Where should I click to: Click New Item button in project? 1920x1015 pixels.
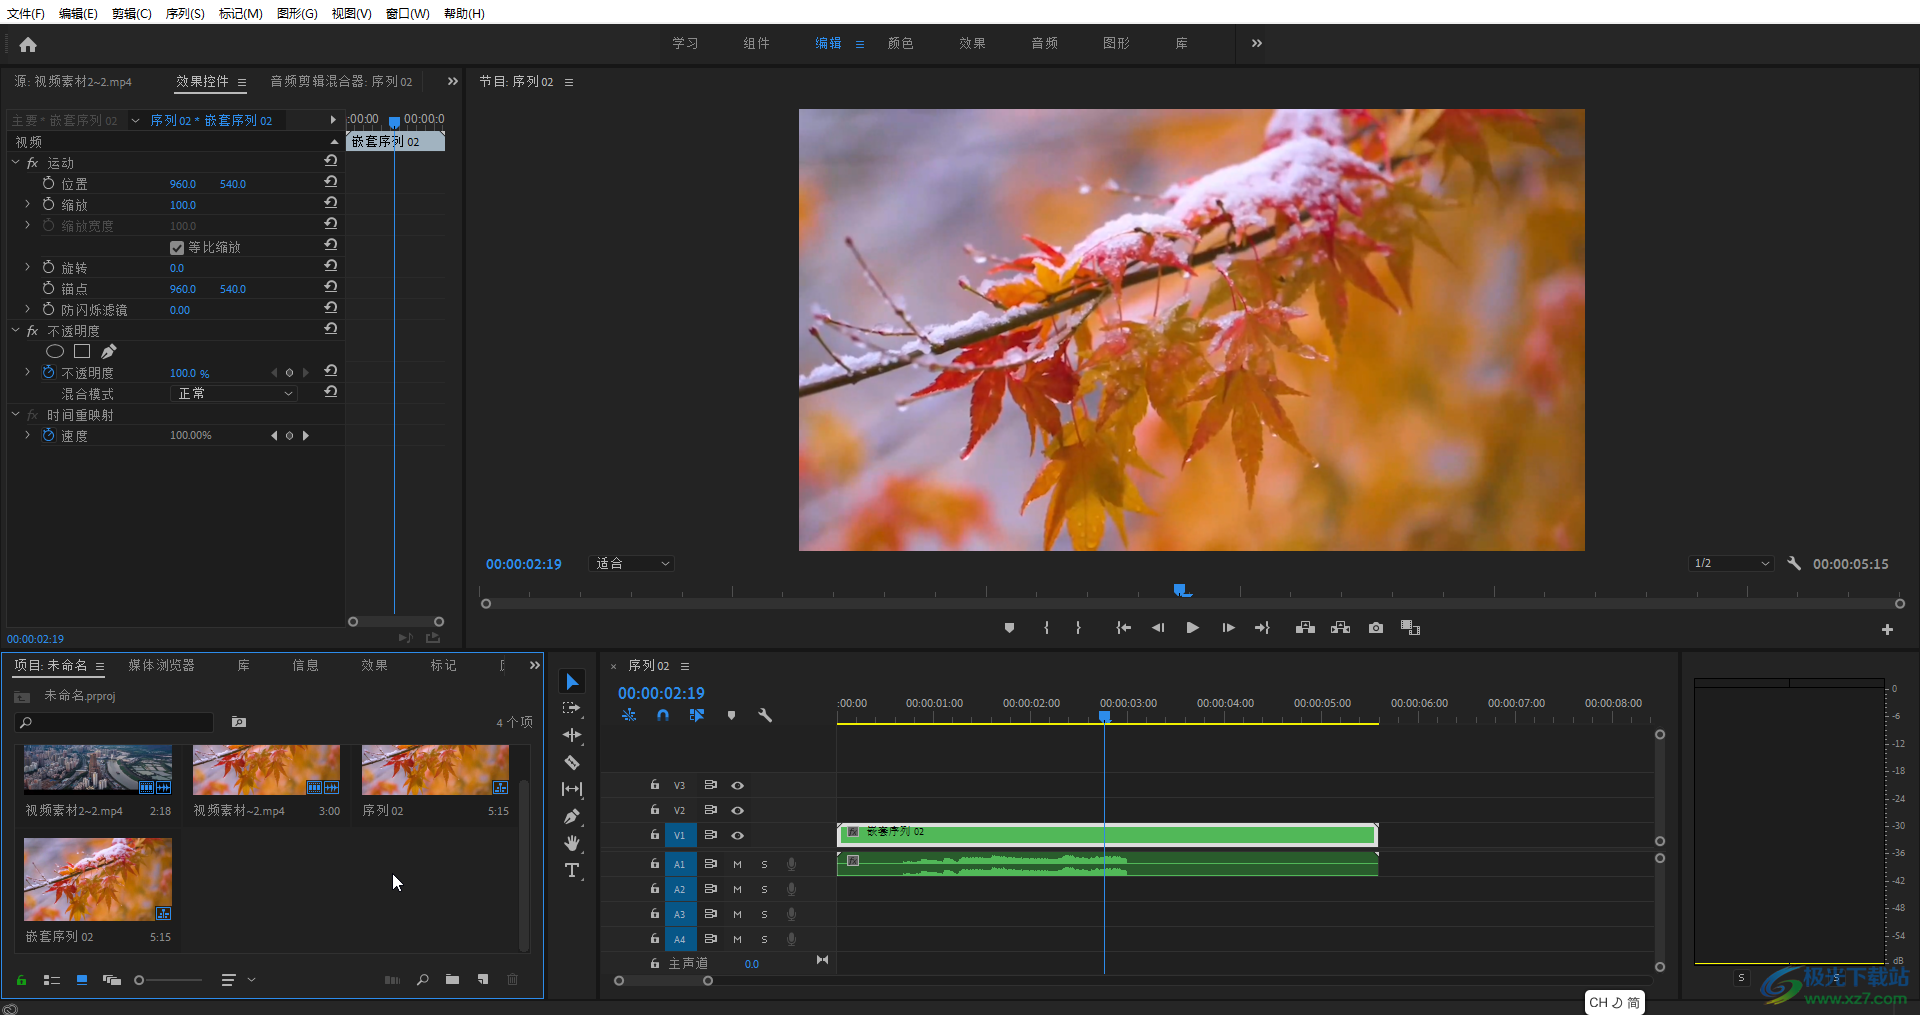pos(483,980)
